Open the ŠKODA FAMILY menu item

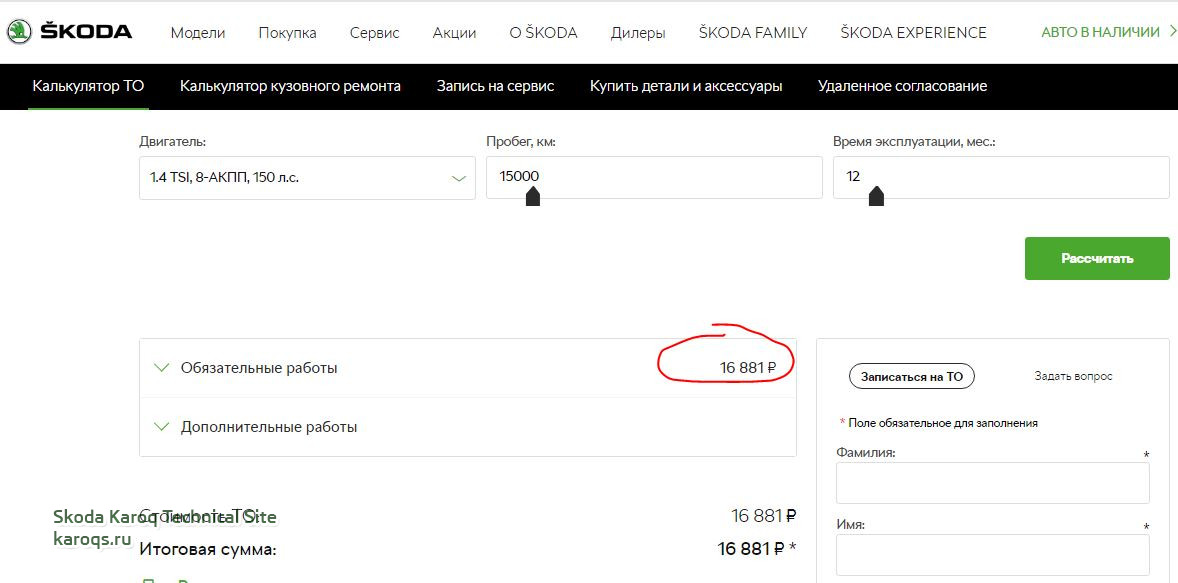point(753,33)
